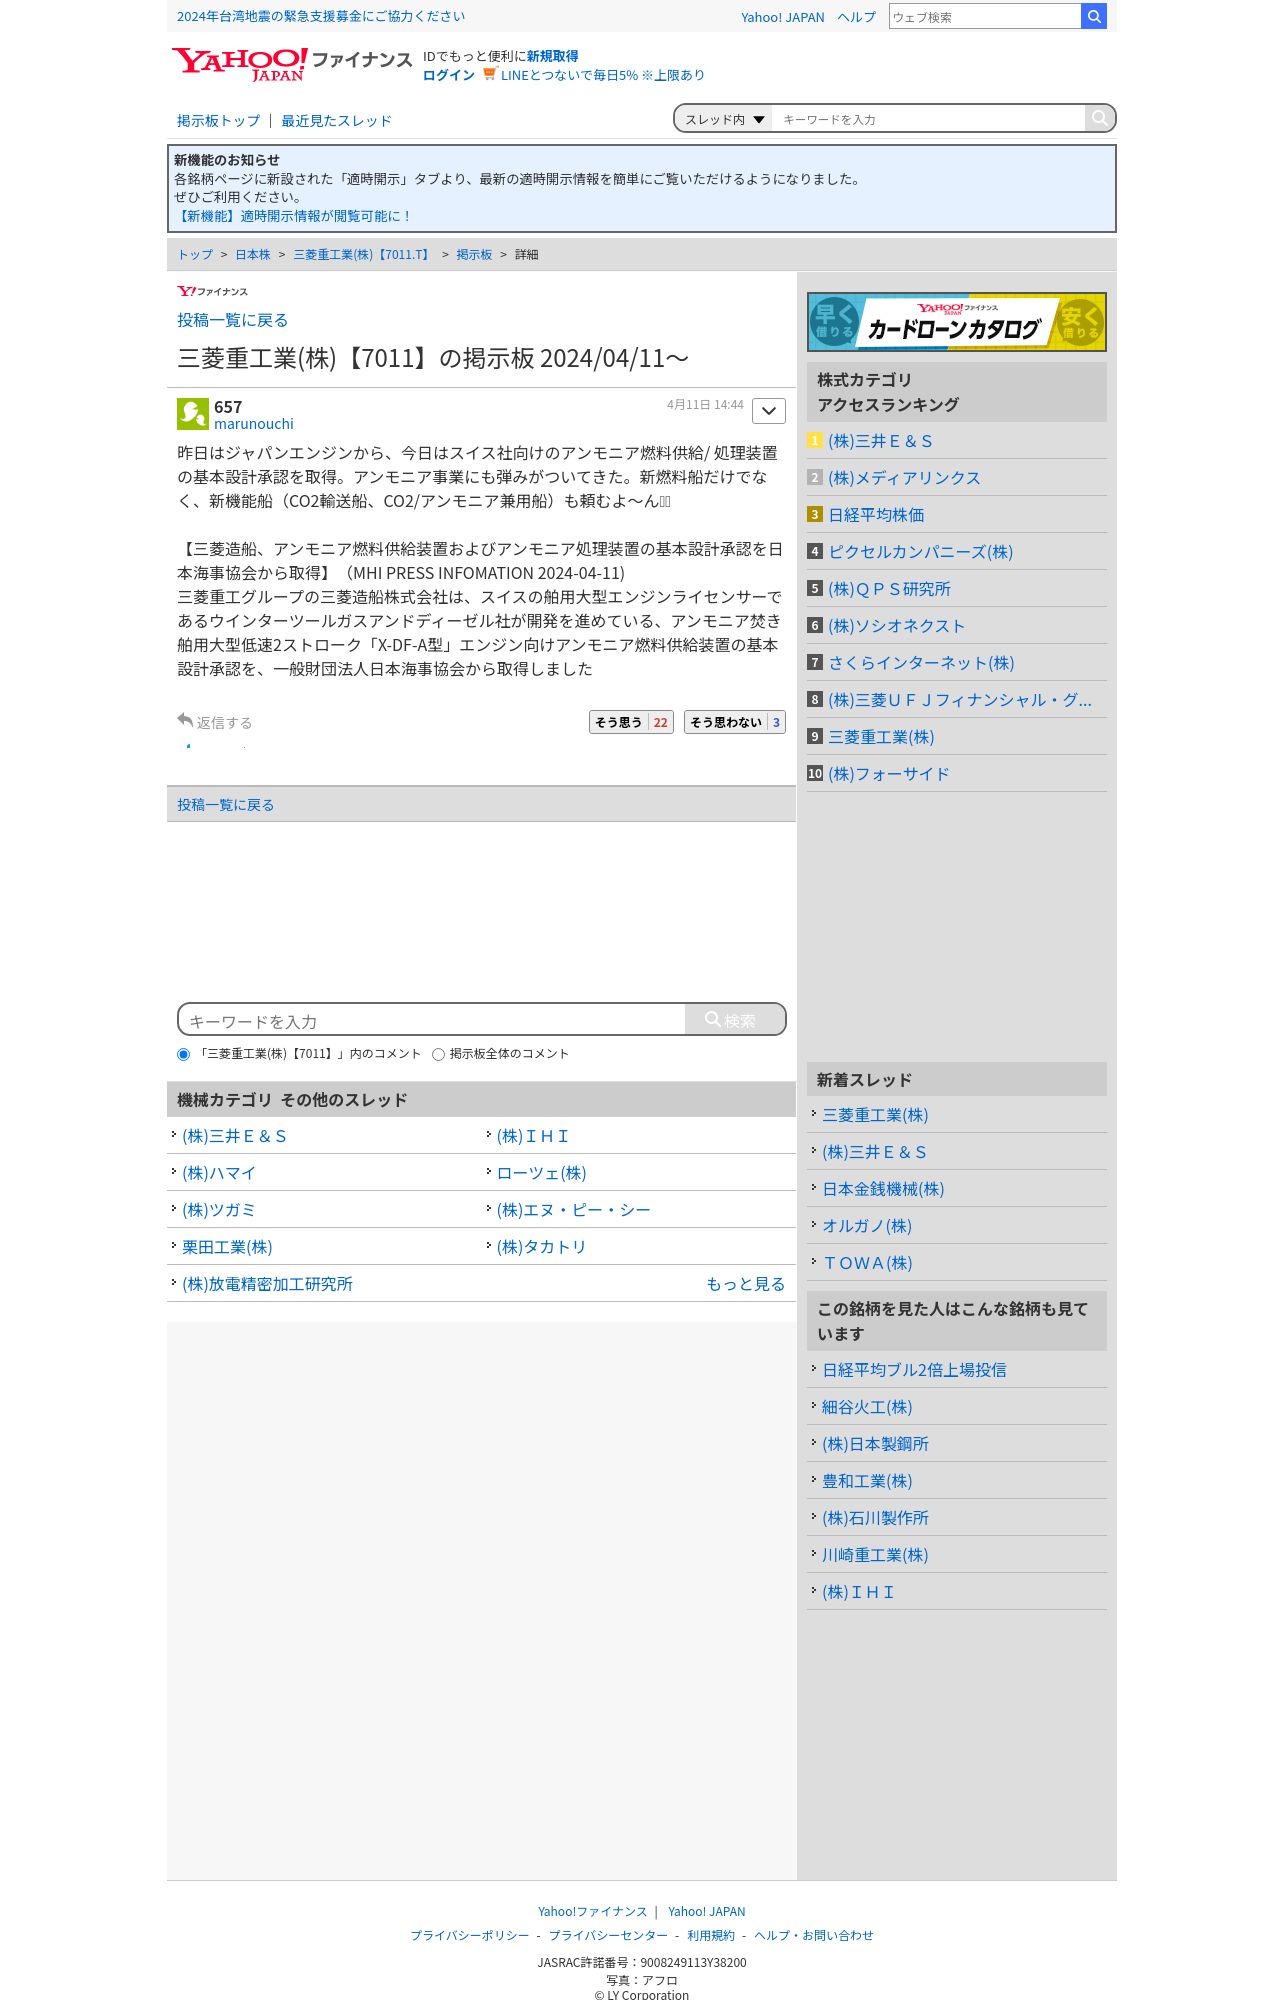Open the LINE 毎日5% promotion link

click(x=602, y=75)
